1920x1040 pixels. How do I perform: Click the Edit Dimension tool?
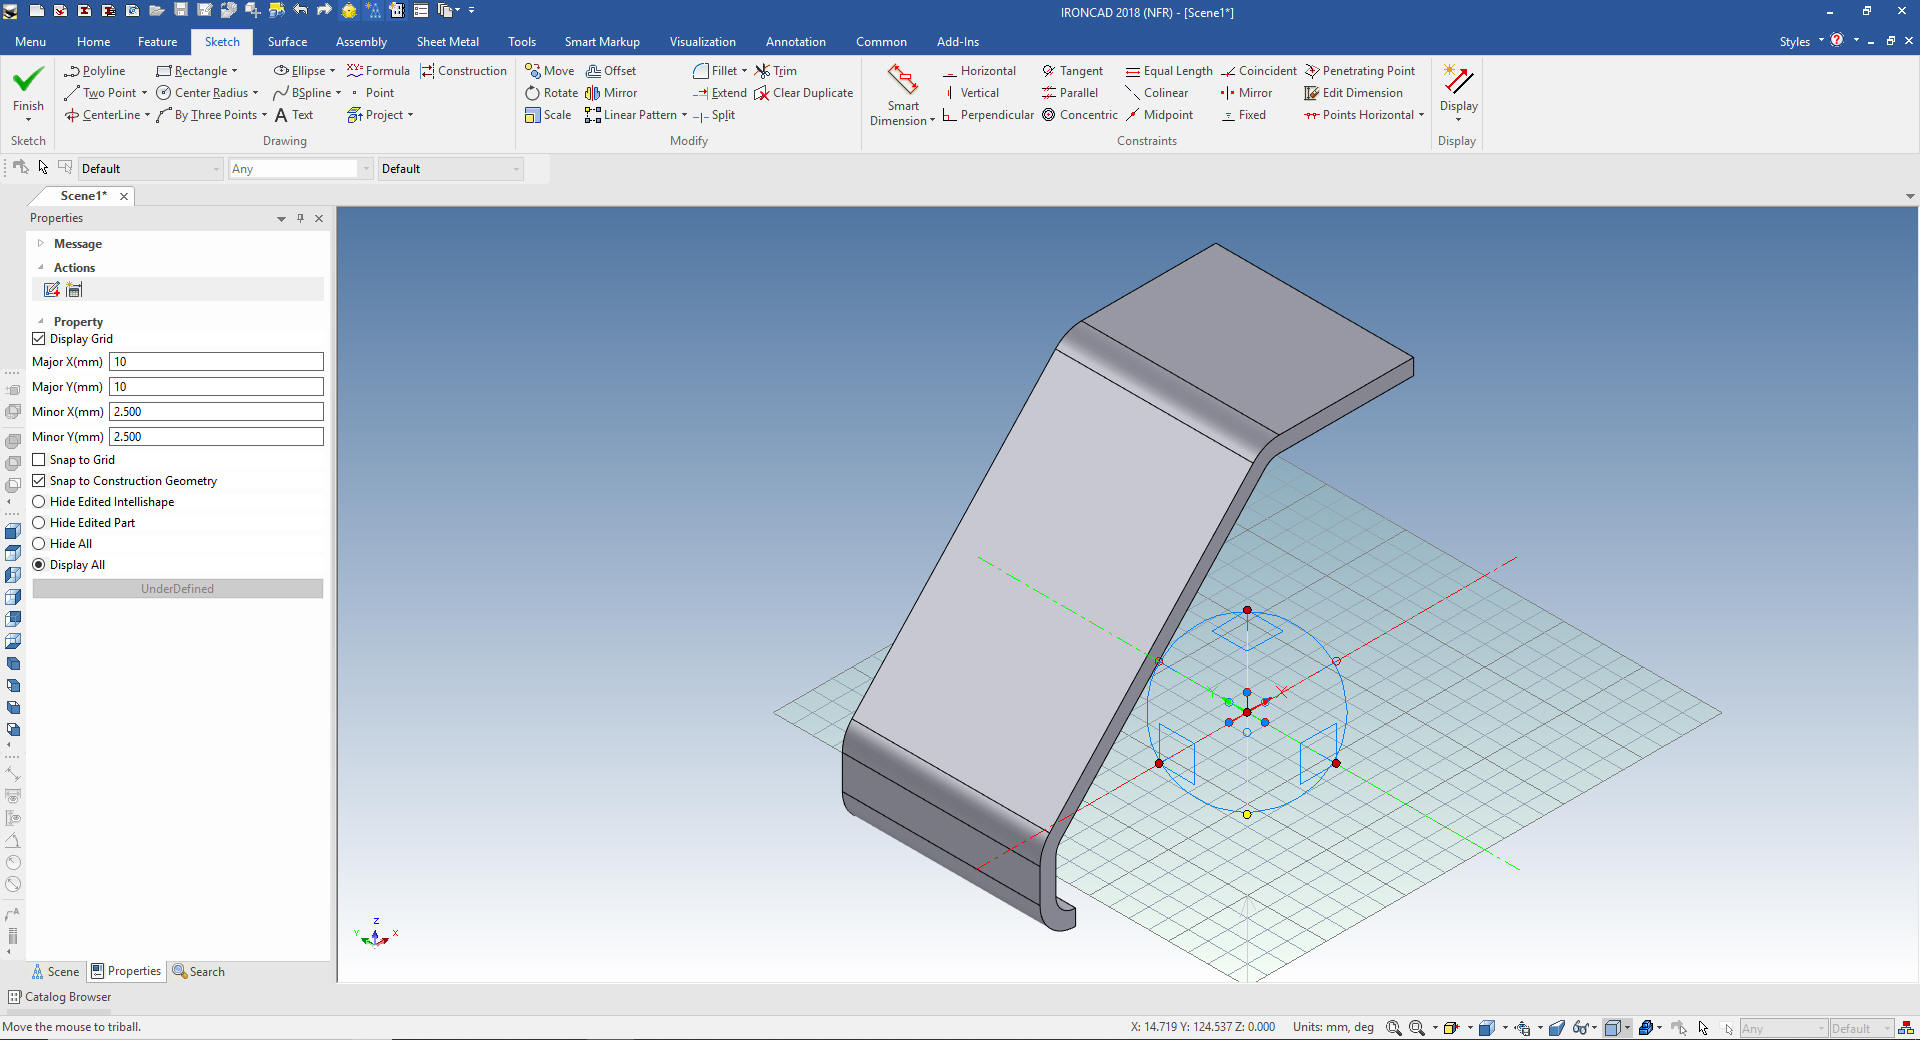click(x=1353, y=93)
